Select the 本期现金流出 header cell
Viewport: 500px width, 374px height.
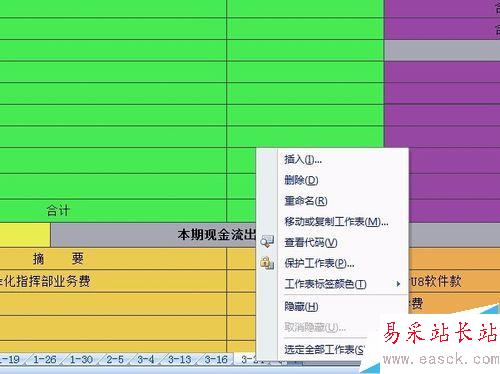pyautogui.click(x=153, y=235)
